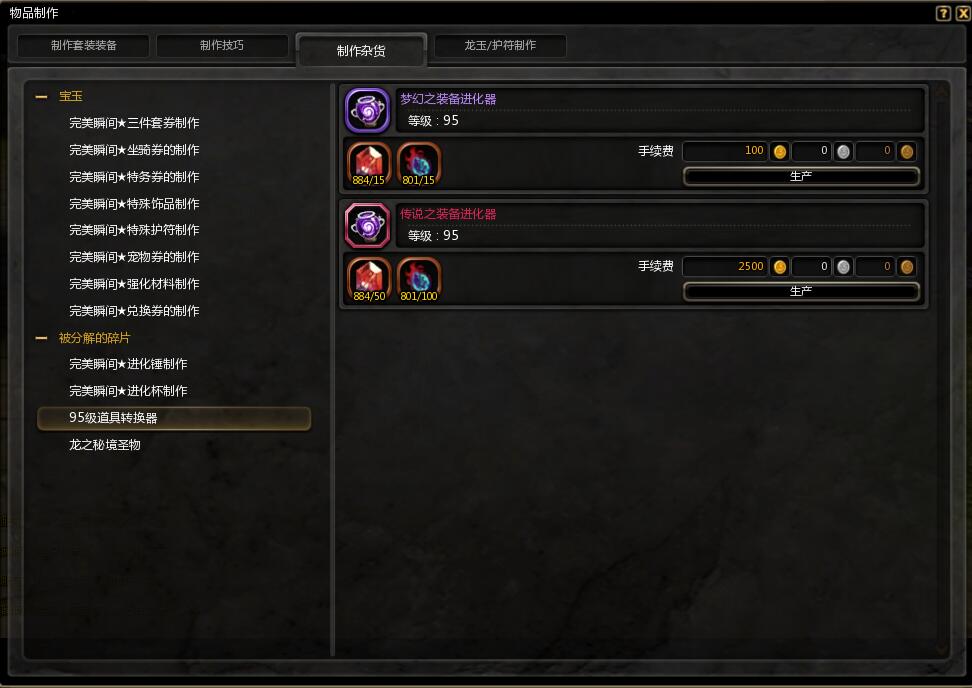Select 龙之秘境圣物 entry
972x688 pixels.
pyautogui.click(x=105, y=444)
